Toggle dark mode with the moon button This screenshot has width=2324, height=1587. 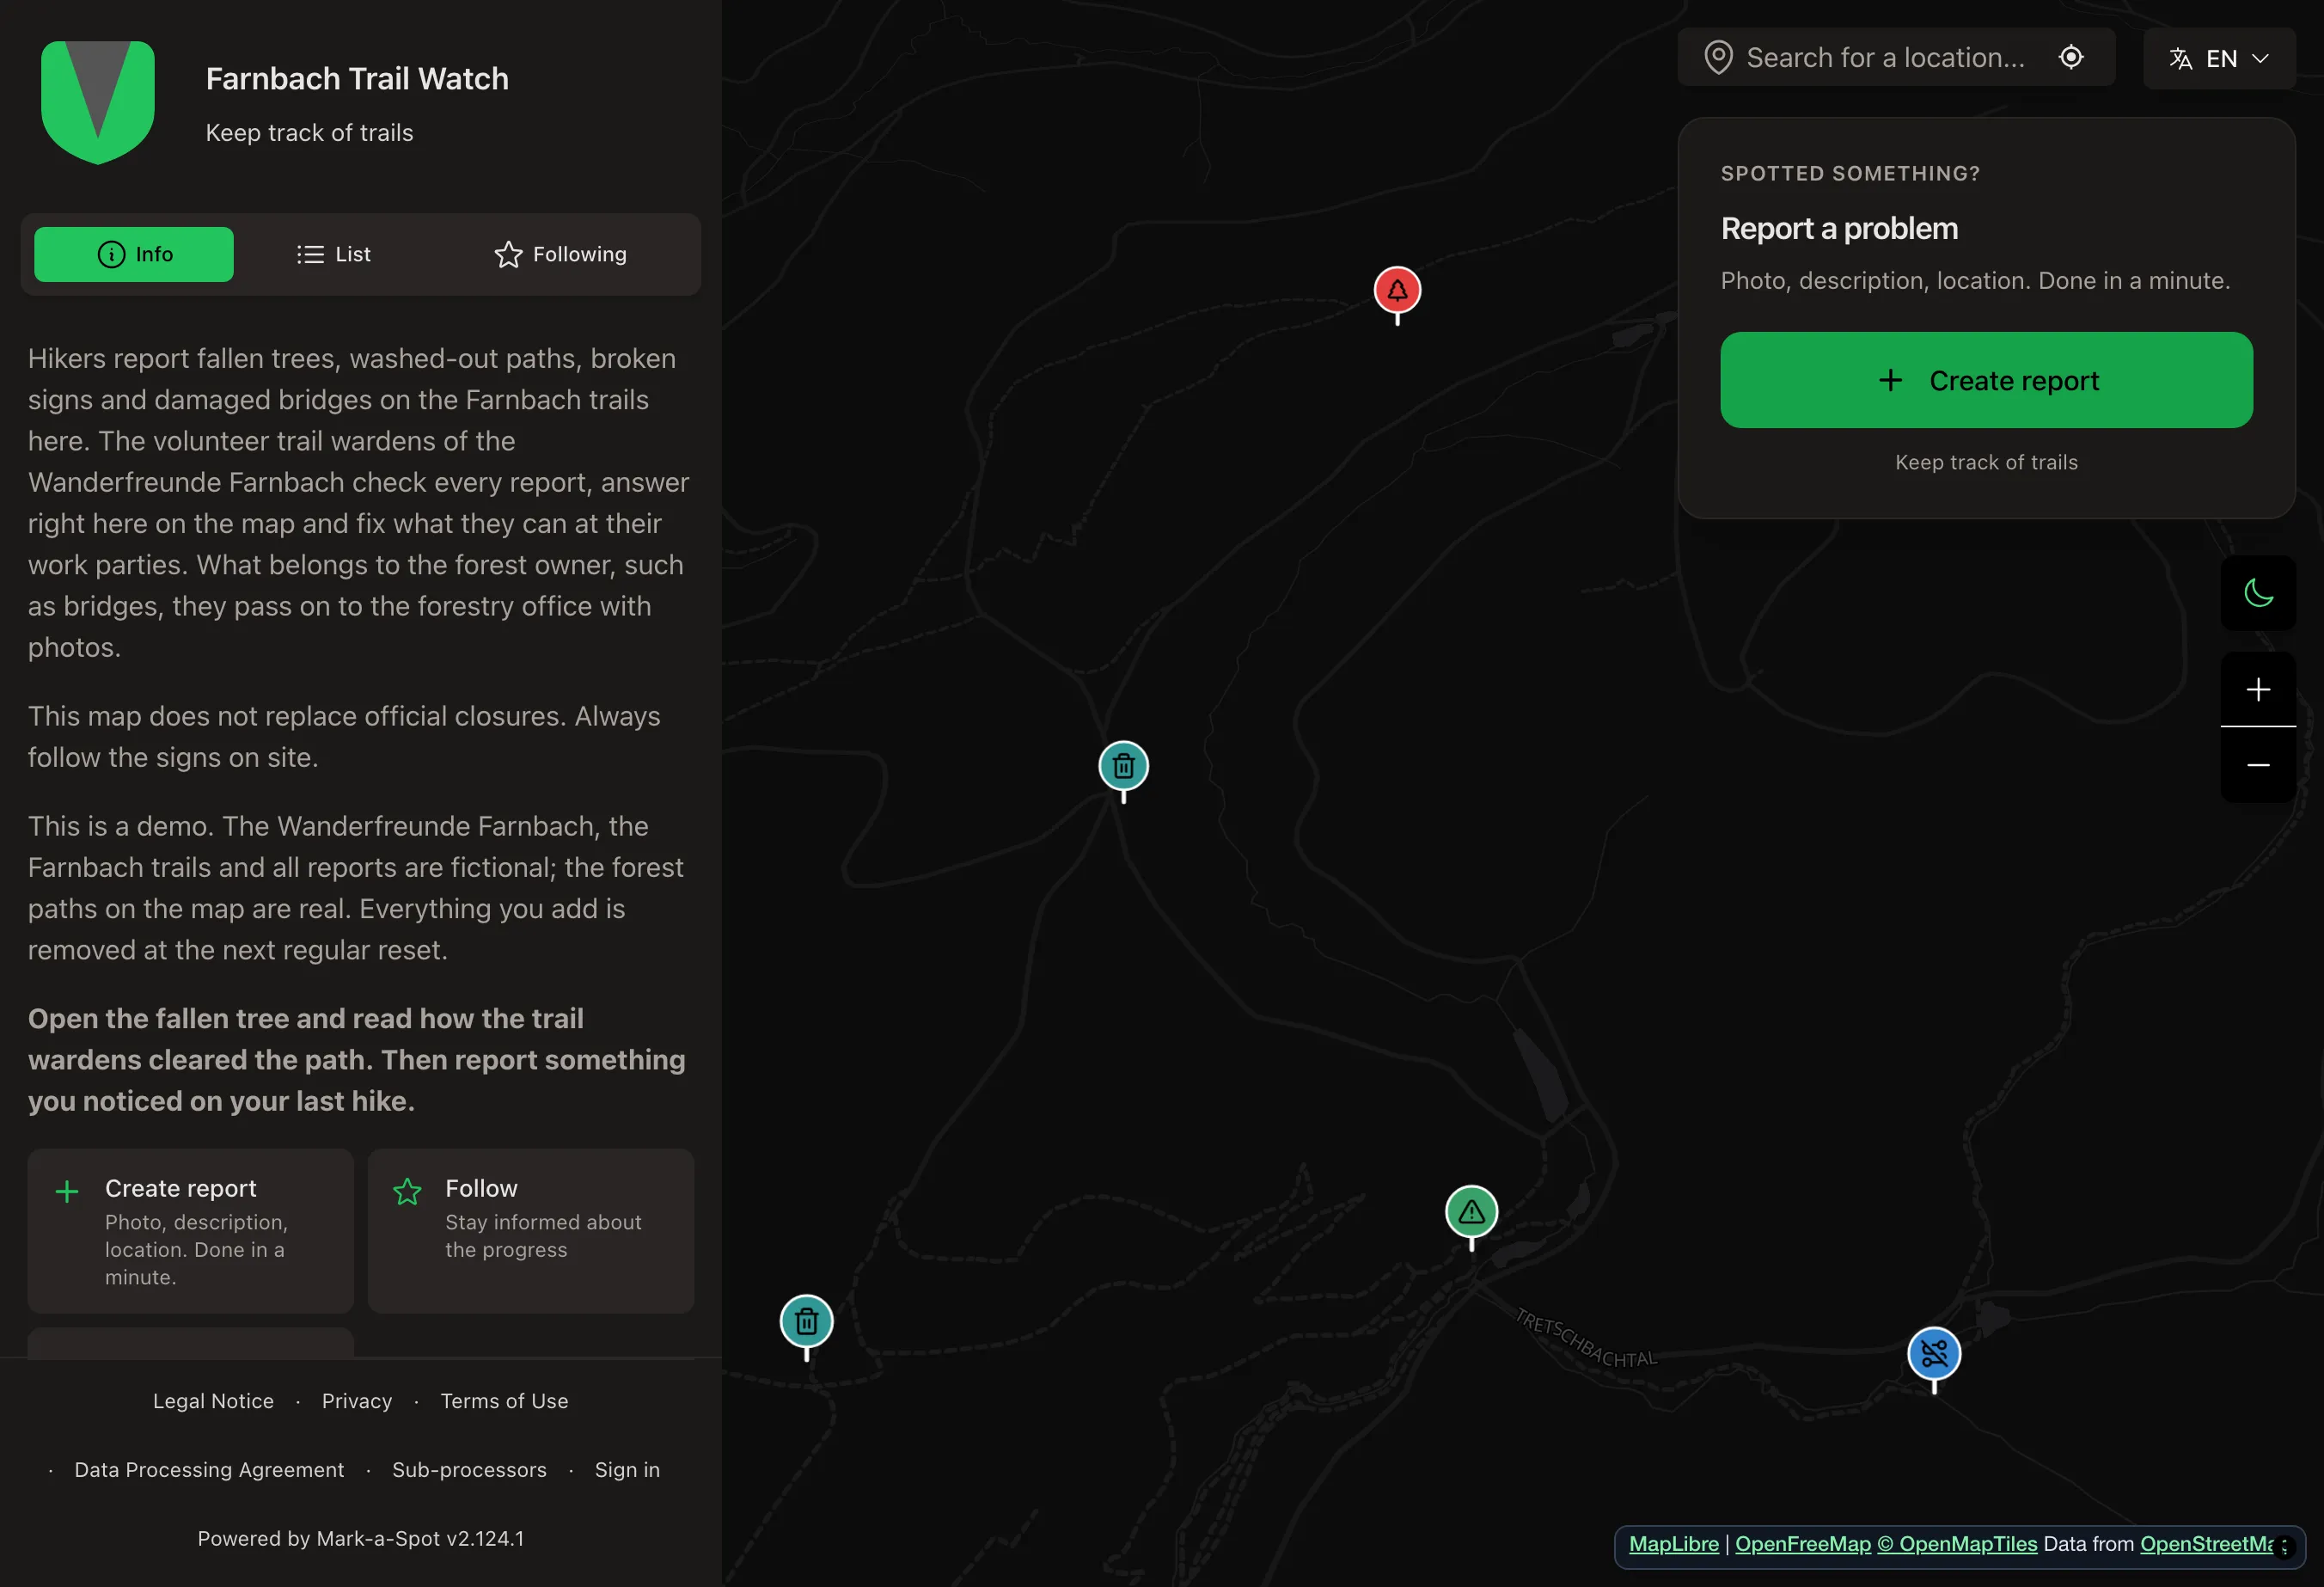[x=2257, y=593]
